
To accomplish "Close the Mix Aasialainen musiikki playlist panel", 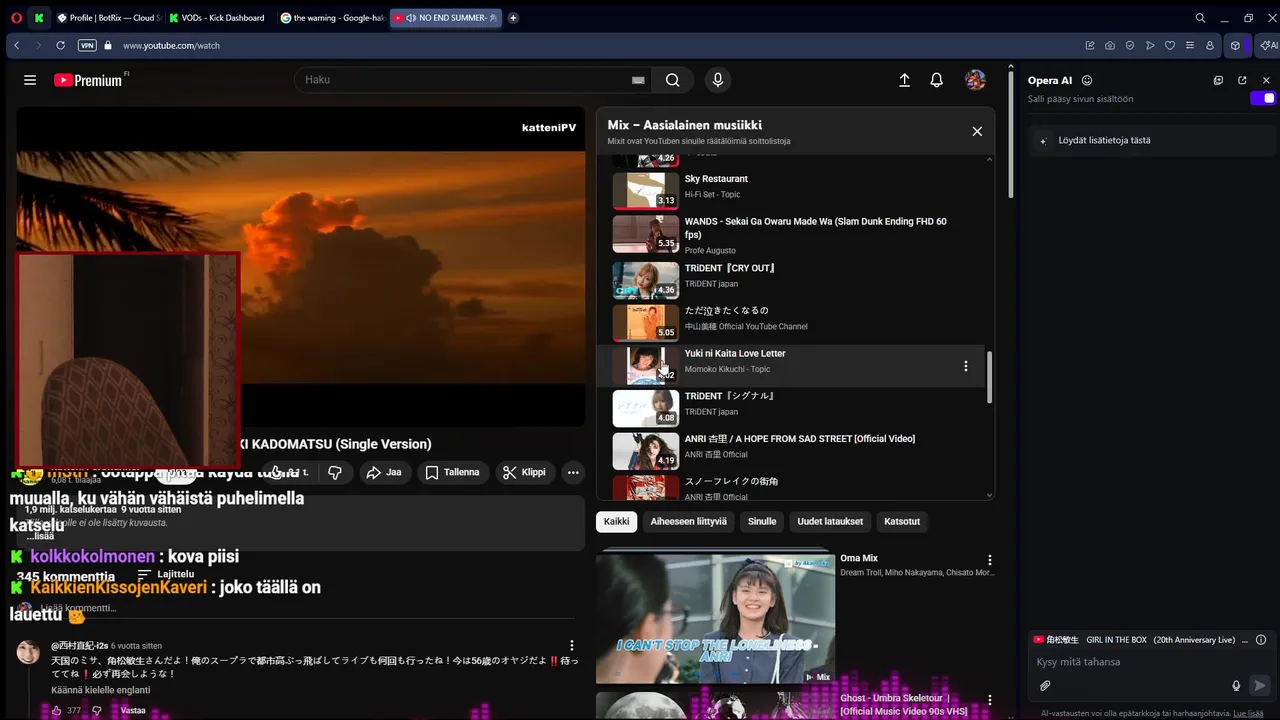I will [x=977, y=131].
